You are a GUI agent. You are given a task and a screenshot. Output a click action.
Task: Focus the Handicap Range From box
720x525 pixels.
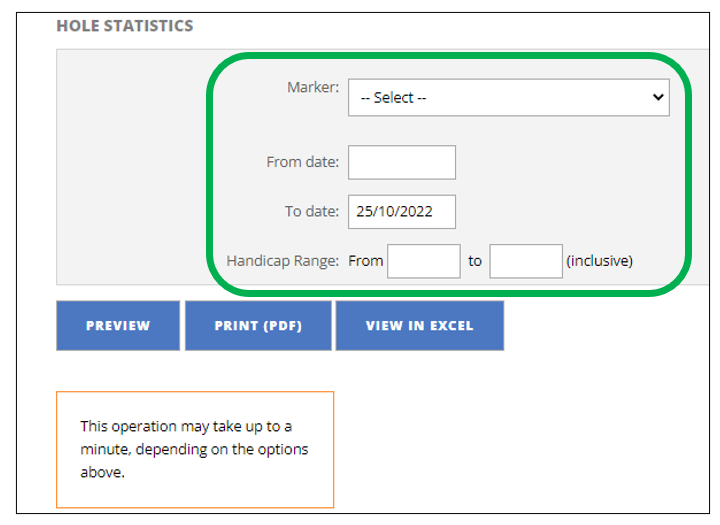pyautogui.click(x=423, y=261)
